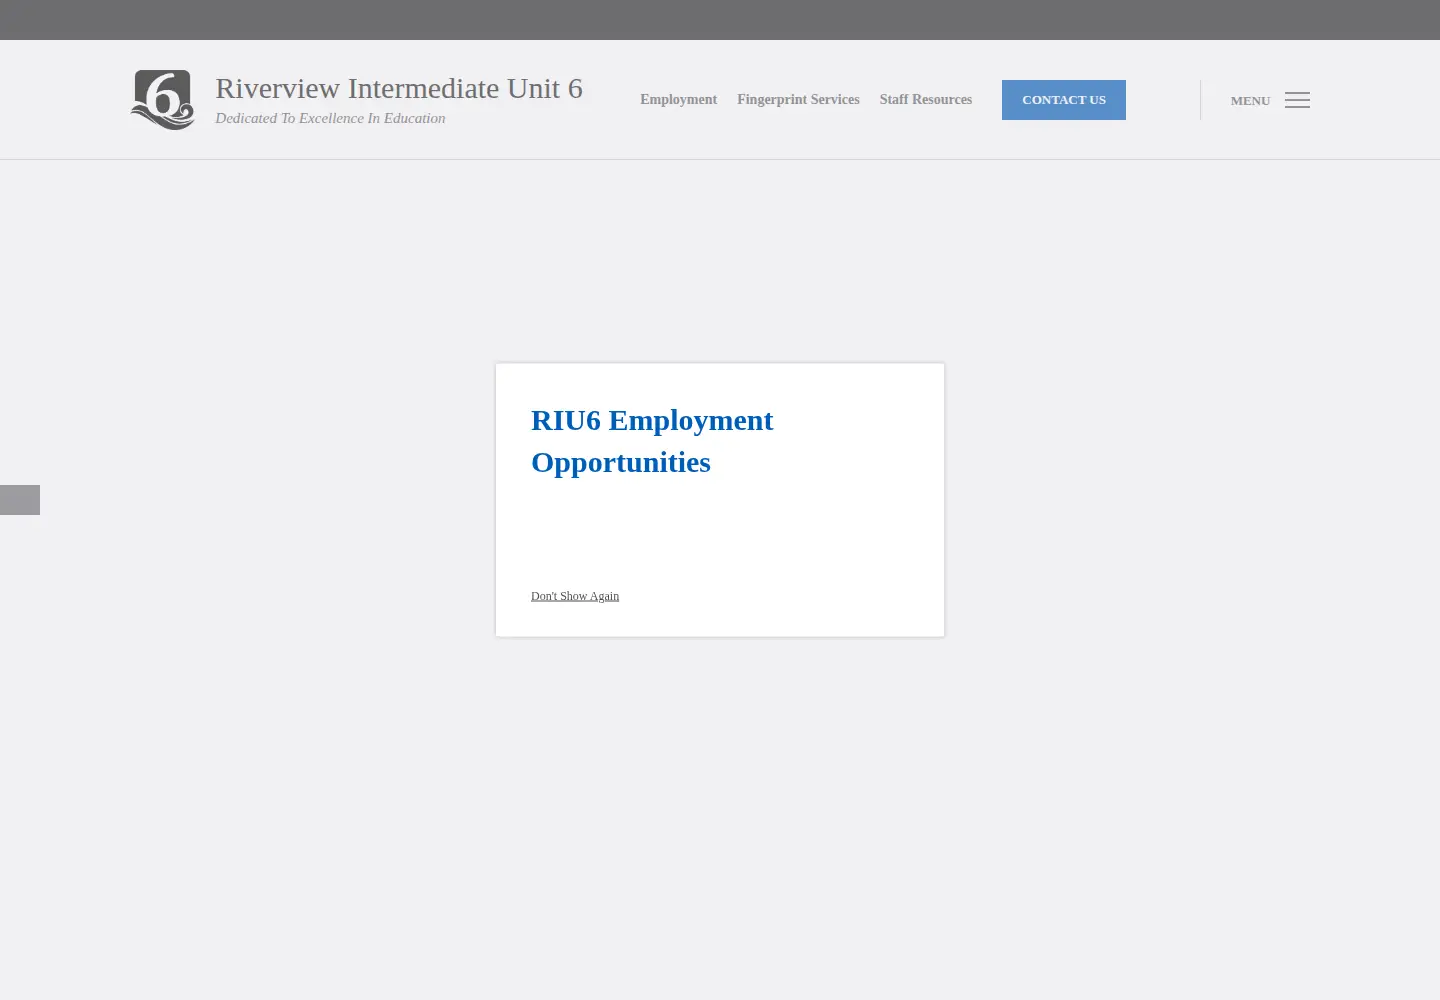Viewport: 1440px width, 1000px height.
Task: Open the hamburger menu icon
Action: pos(1297,100)
